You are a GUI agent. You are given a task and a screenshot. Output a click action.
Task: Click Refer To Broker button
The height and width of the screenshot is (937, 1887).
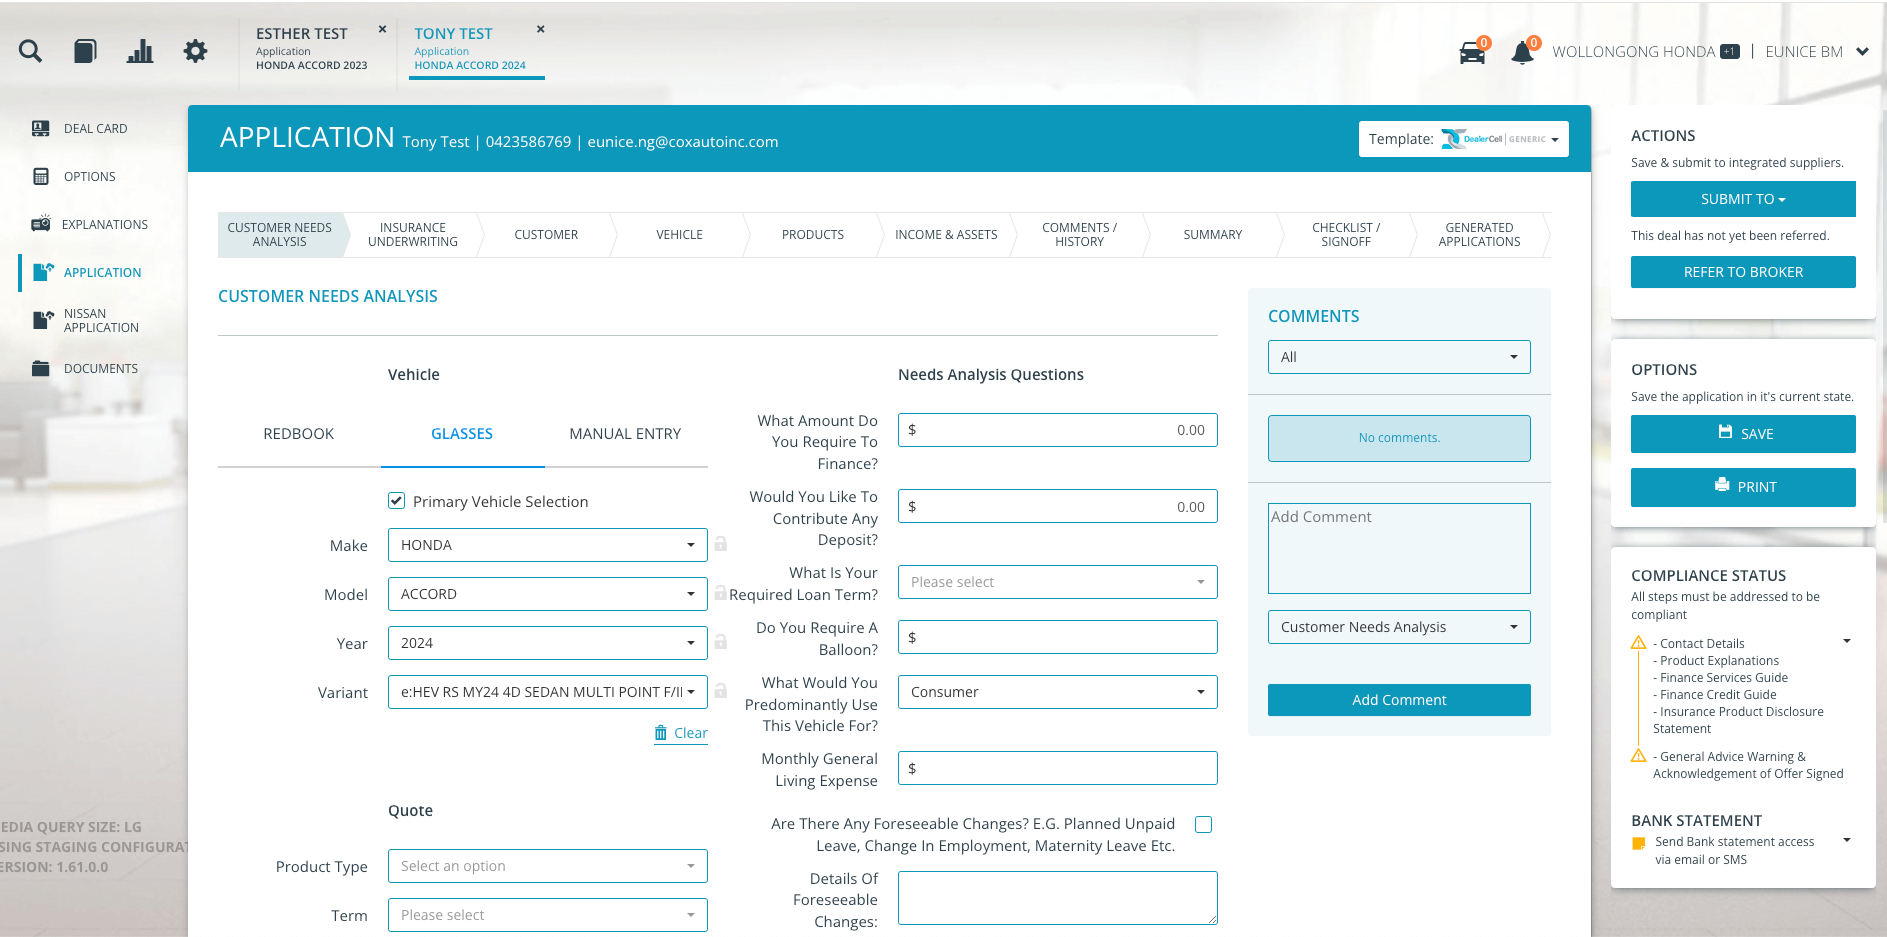point(1743,272)
